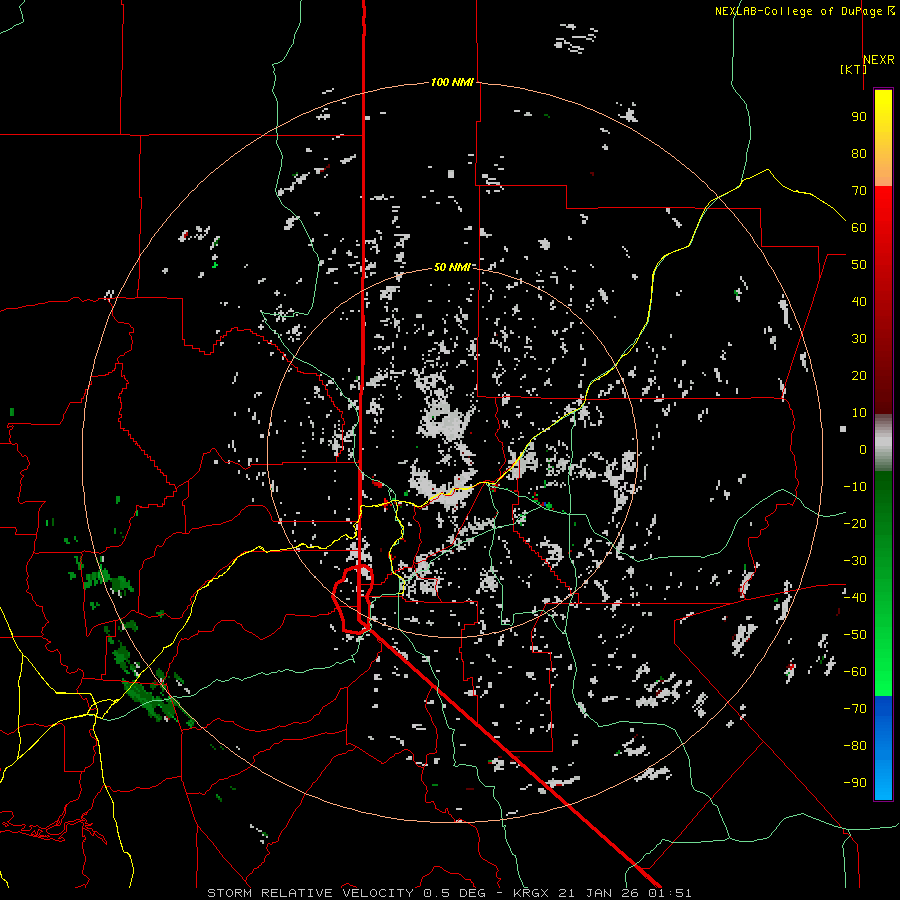Click the thick red outlined polygon on the map
The image size is (900, 900).
[x=354, y=599]
